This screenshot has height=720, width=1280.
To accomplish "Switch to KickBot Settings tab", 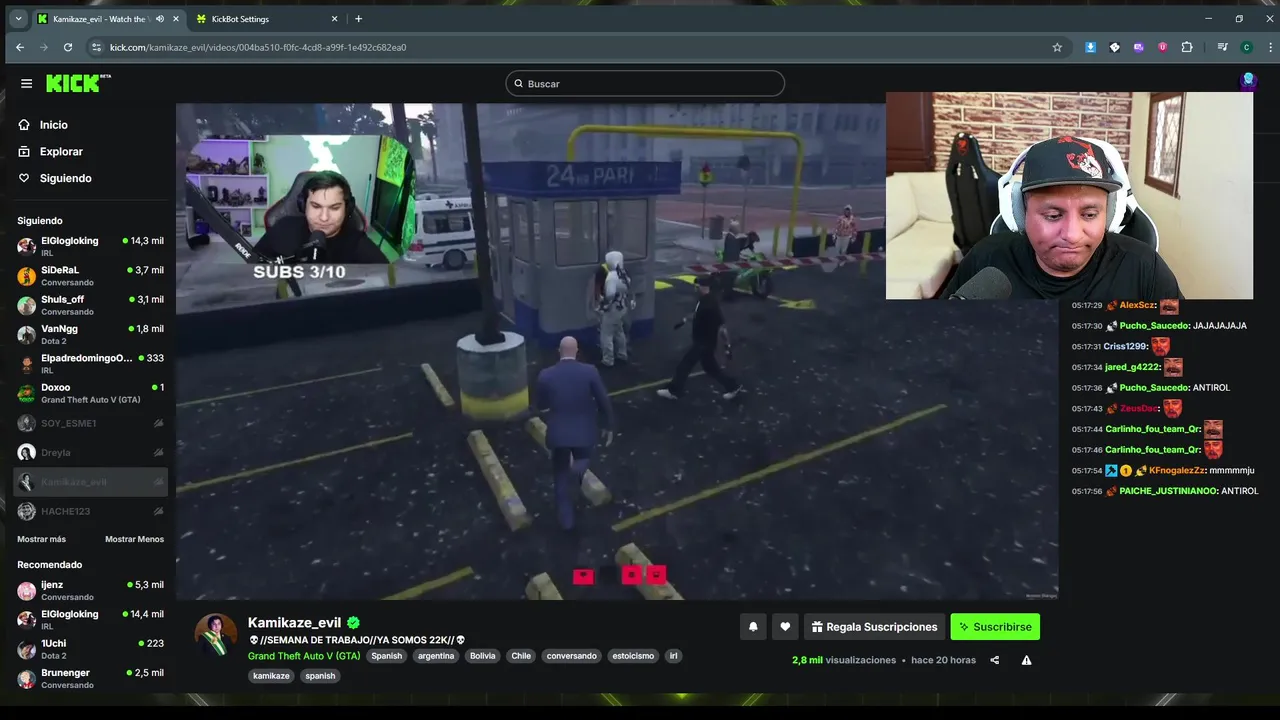I will [266, 19].
